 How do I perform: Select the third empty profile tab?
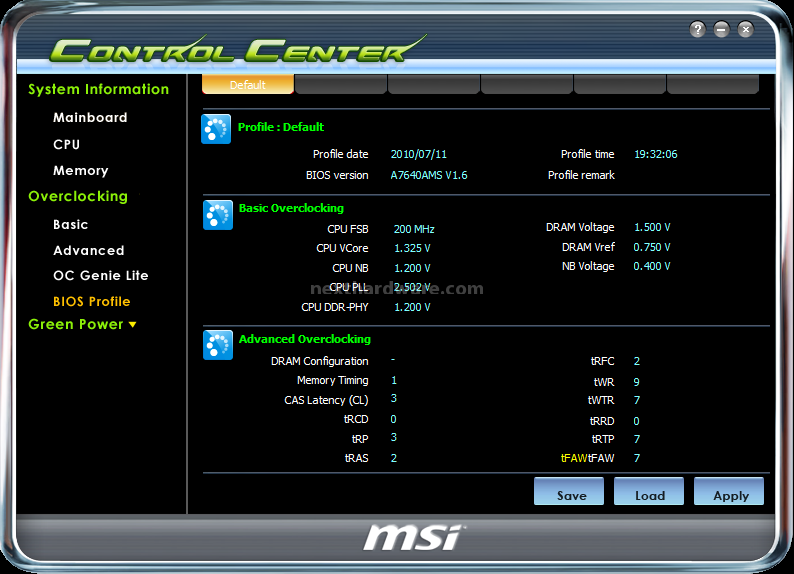434,85
